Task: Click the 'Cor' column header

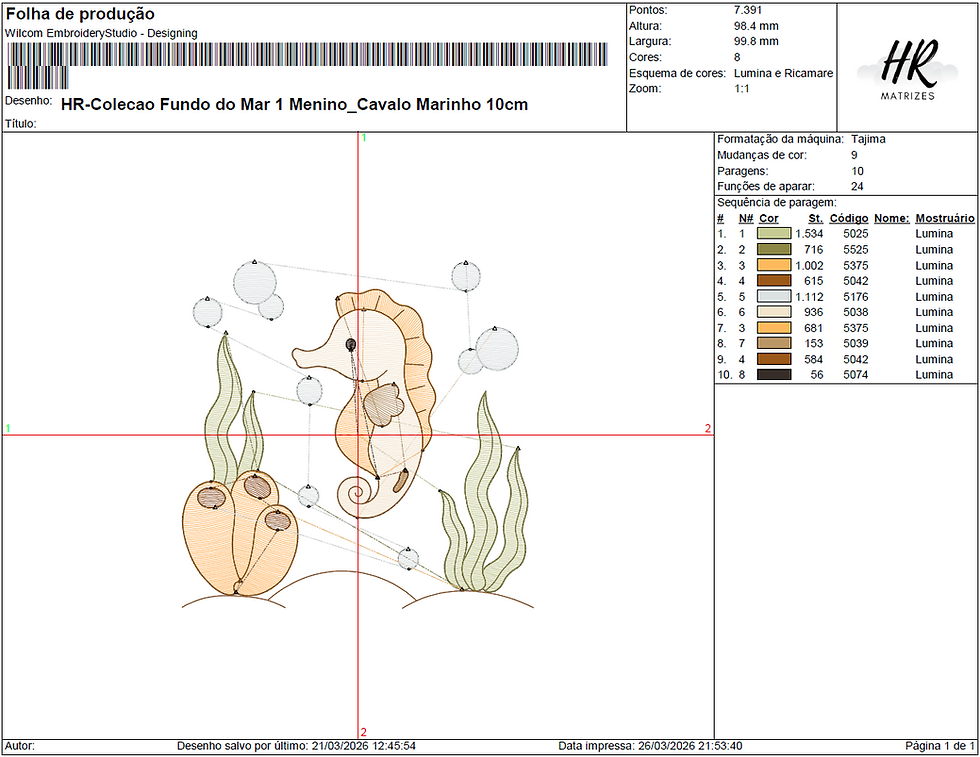Action: point(769,218)
